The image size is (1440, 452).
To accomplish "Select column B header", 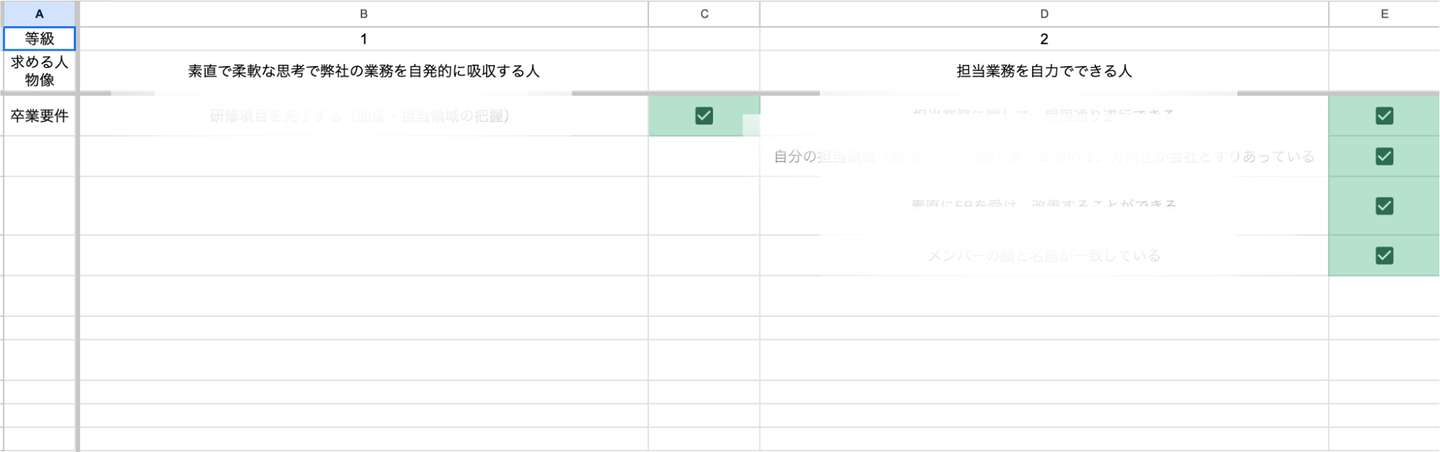I will click(363, 13).
